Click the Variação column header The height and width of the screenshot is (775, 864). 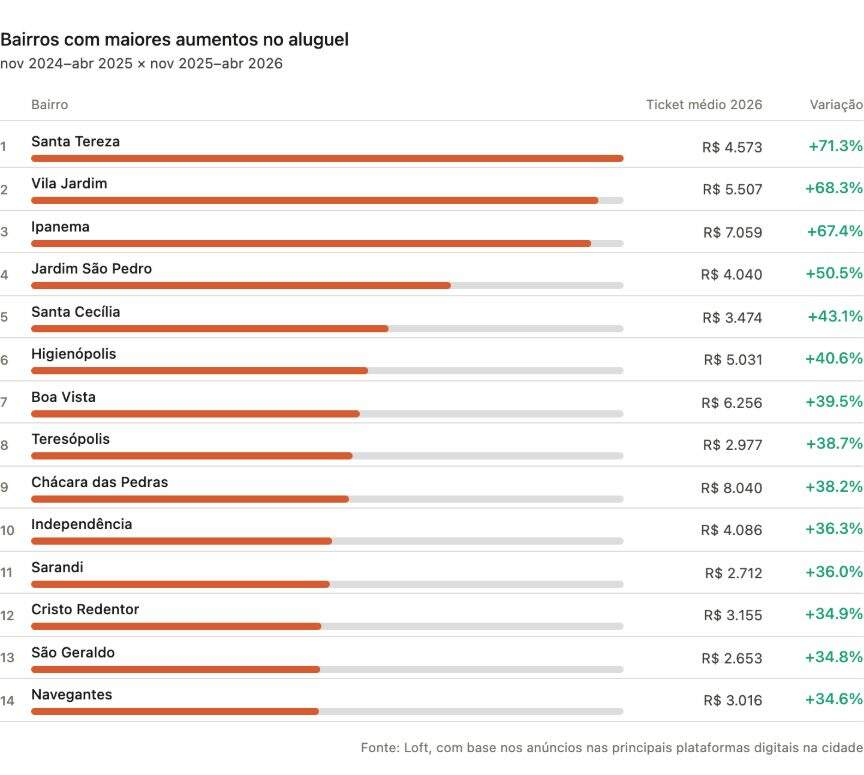tap(836, 105)
